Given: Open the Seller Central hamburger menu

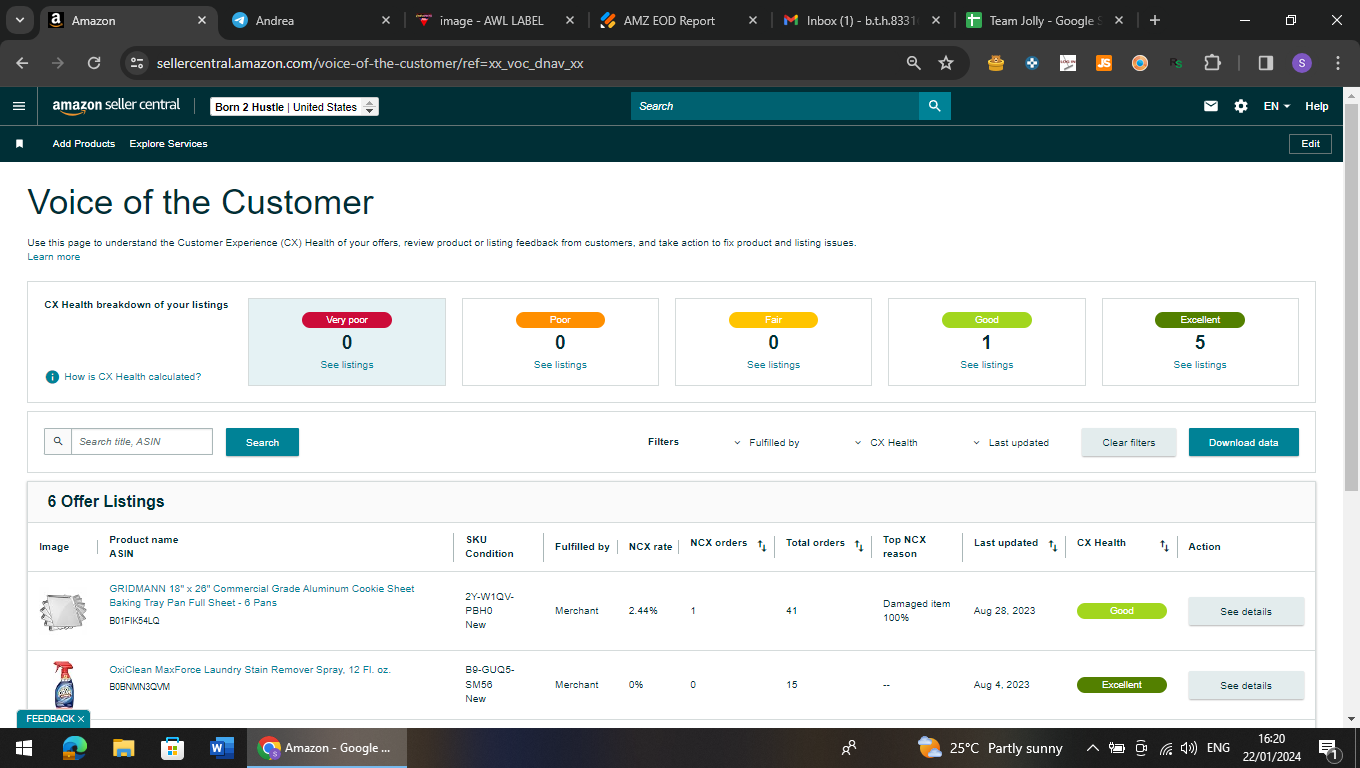Looking at the screenshot, I should tap(19, 106).
